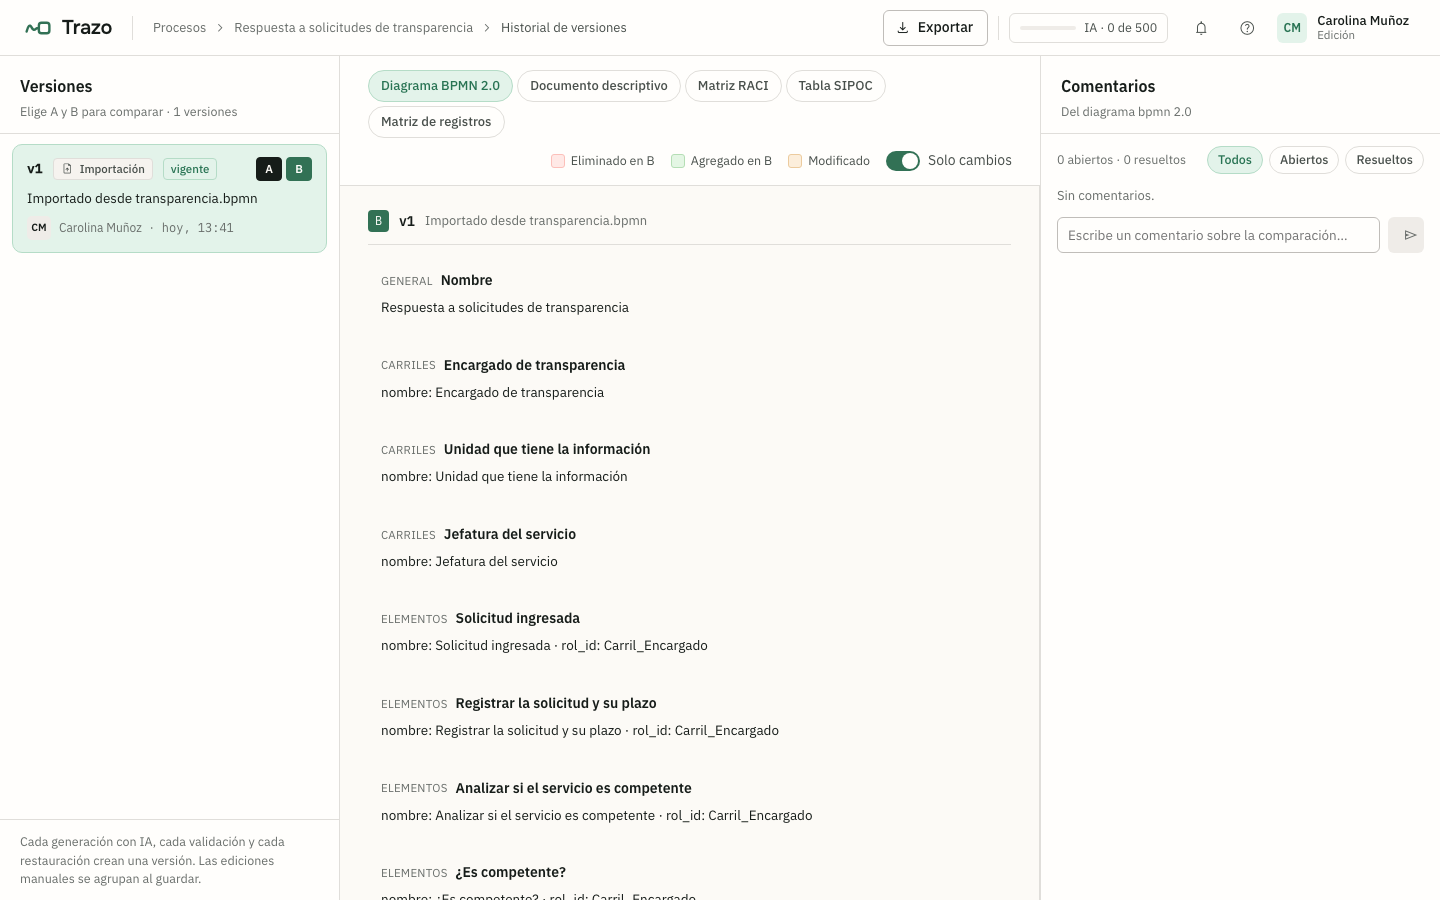Click Registrar la solicitud y su plazo heading

(556, 703)
